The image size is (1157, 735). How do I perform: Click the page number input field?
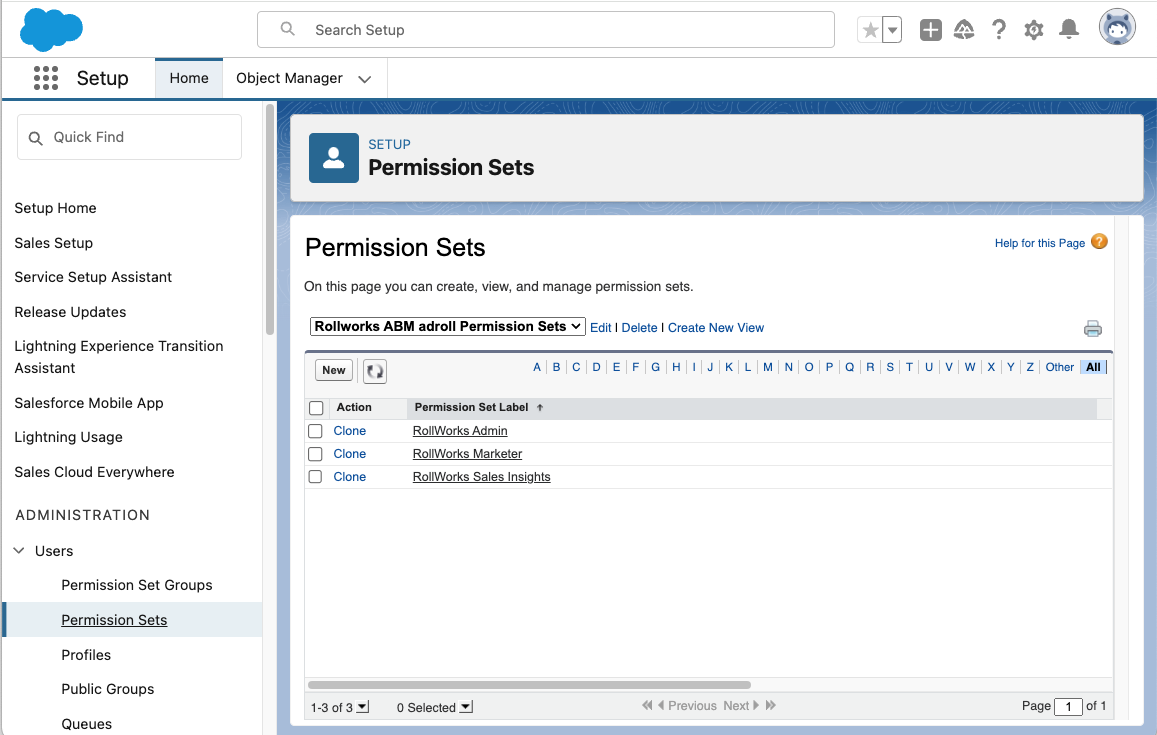point(1068,707)
